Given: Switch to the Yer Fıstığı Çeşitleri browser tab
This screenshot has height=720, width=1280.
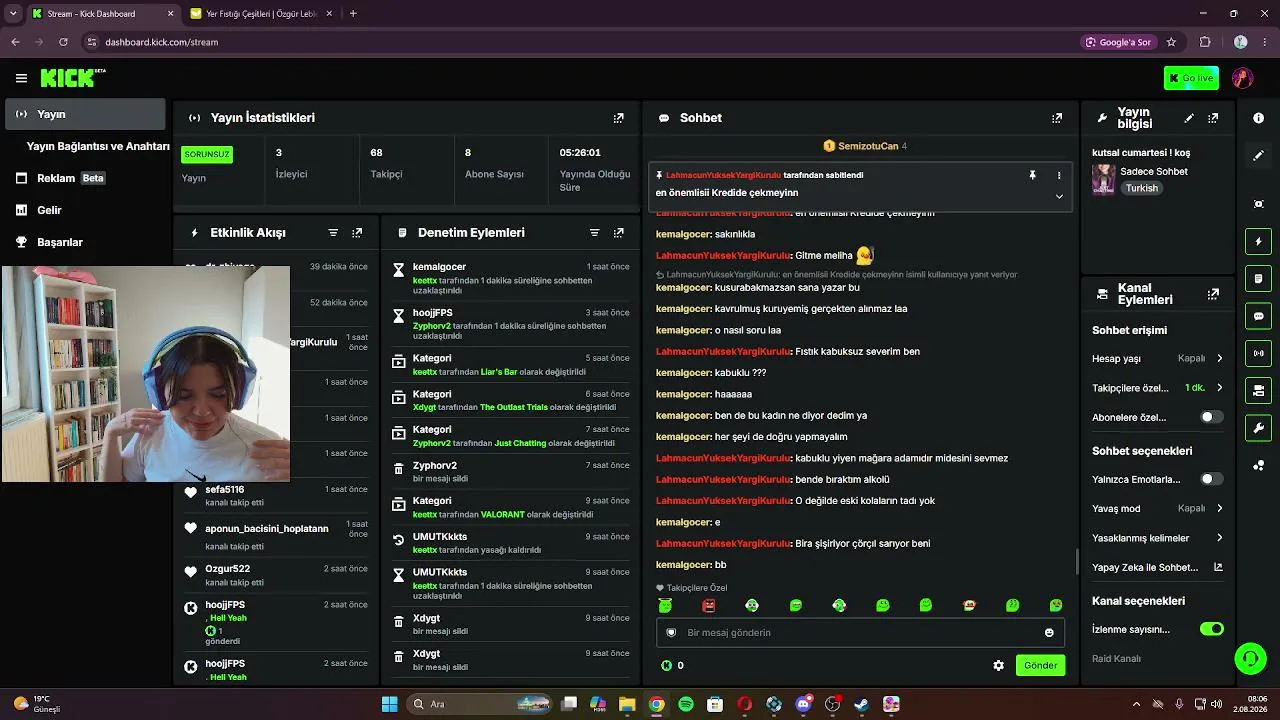Looking at the screenshot, I should [262, 14].
